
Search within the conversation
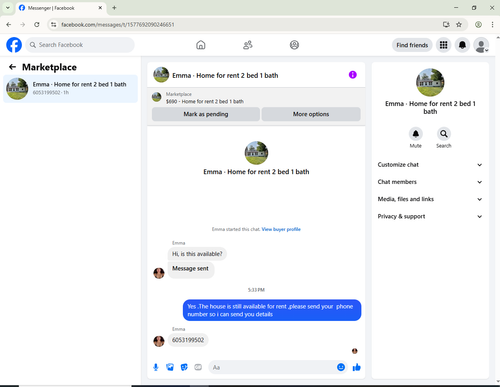click(444, 134)
